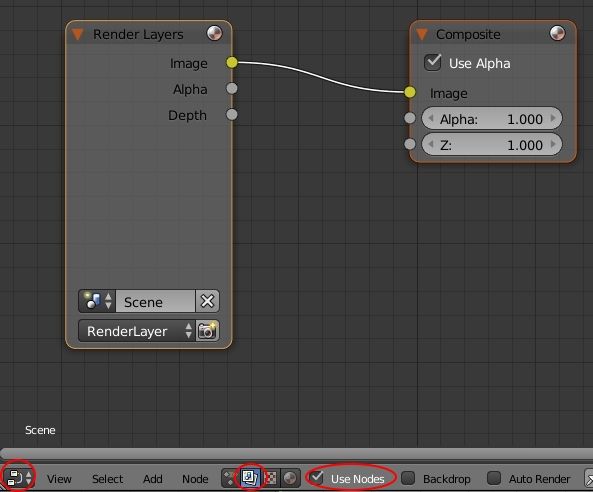This screenshot has height=492, width=593.
Task: Open the View menu
Action: pos(59,479)
